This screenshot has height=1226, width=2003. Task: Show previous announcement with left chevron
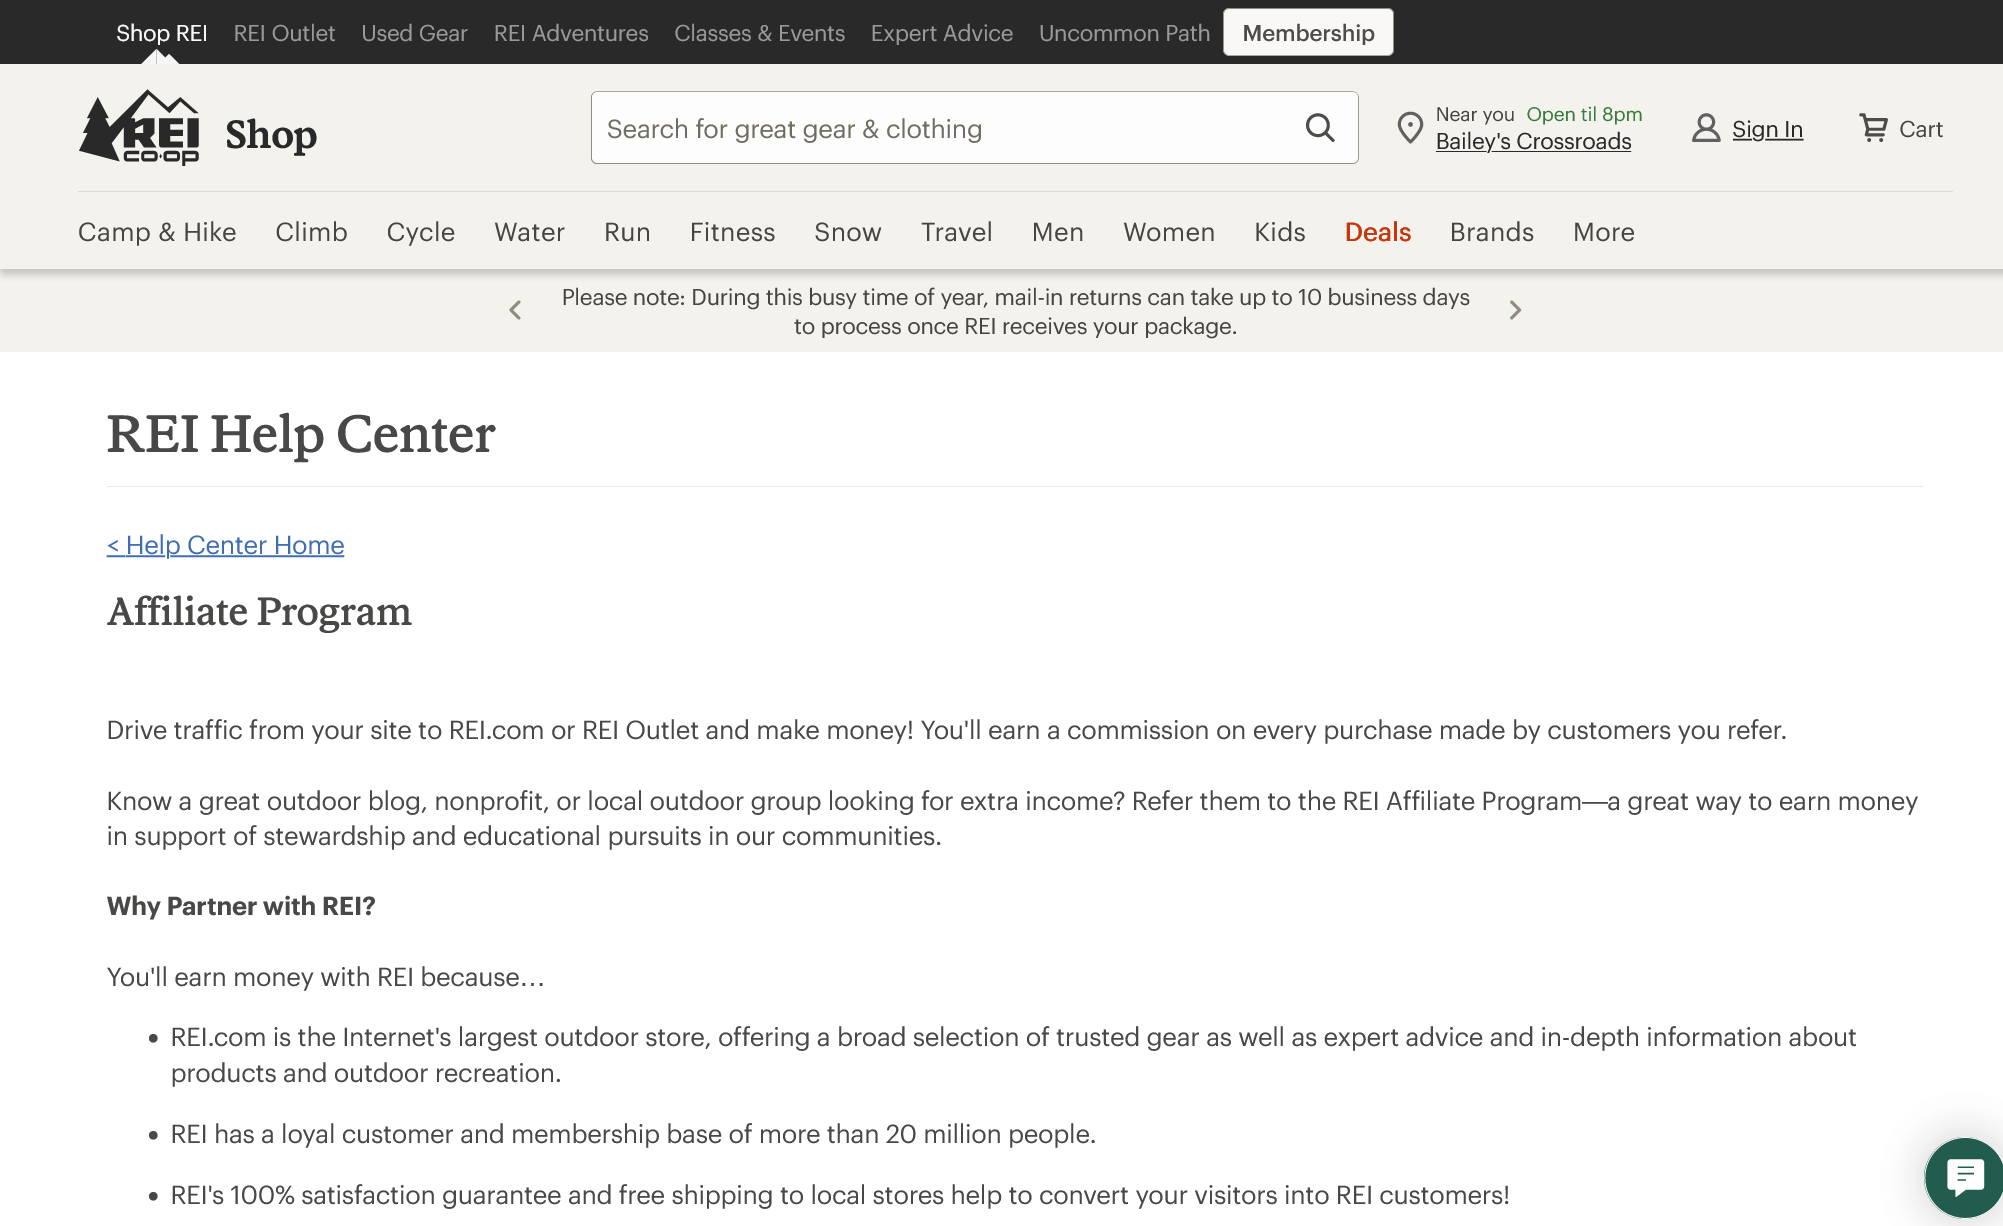[515, 310]
